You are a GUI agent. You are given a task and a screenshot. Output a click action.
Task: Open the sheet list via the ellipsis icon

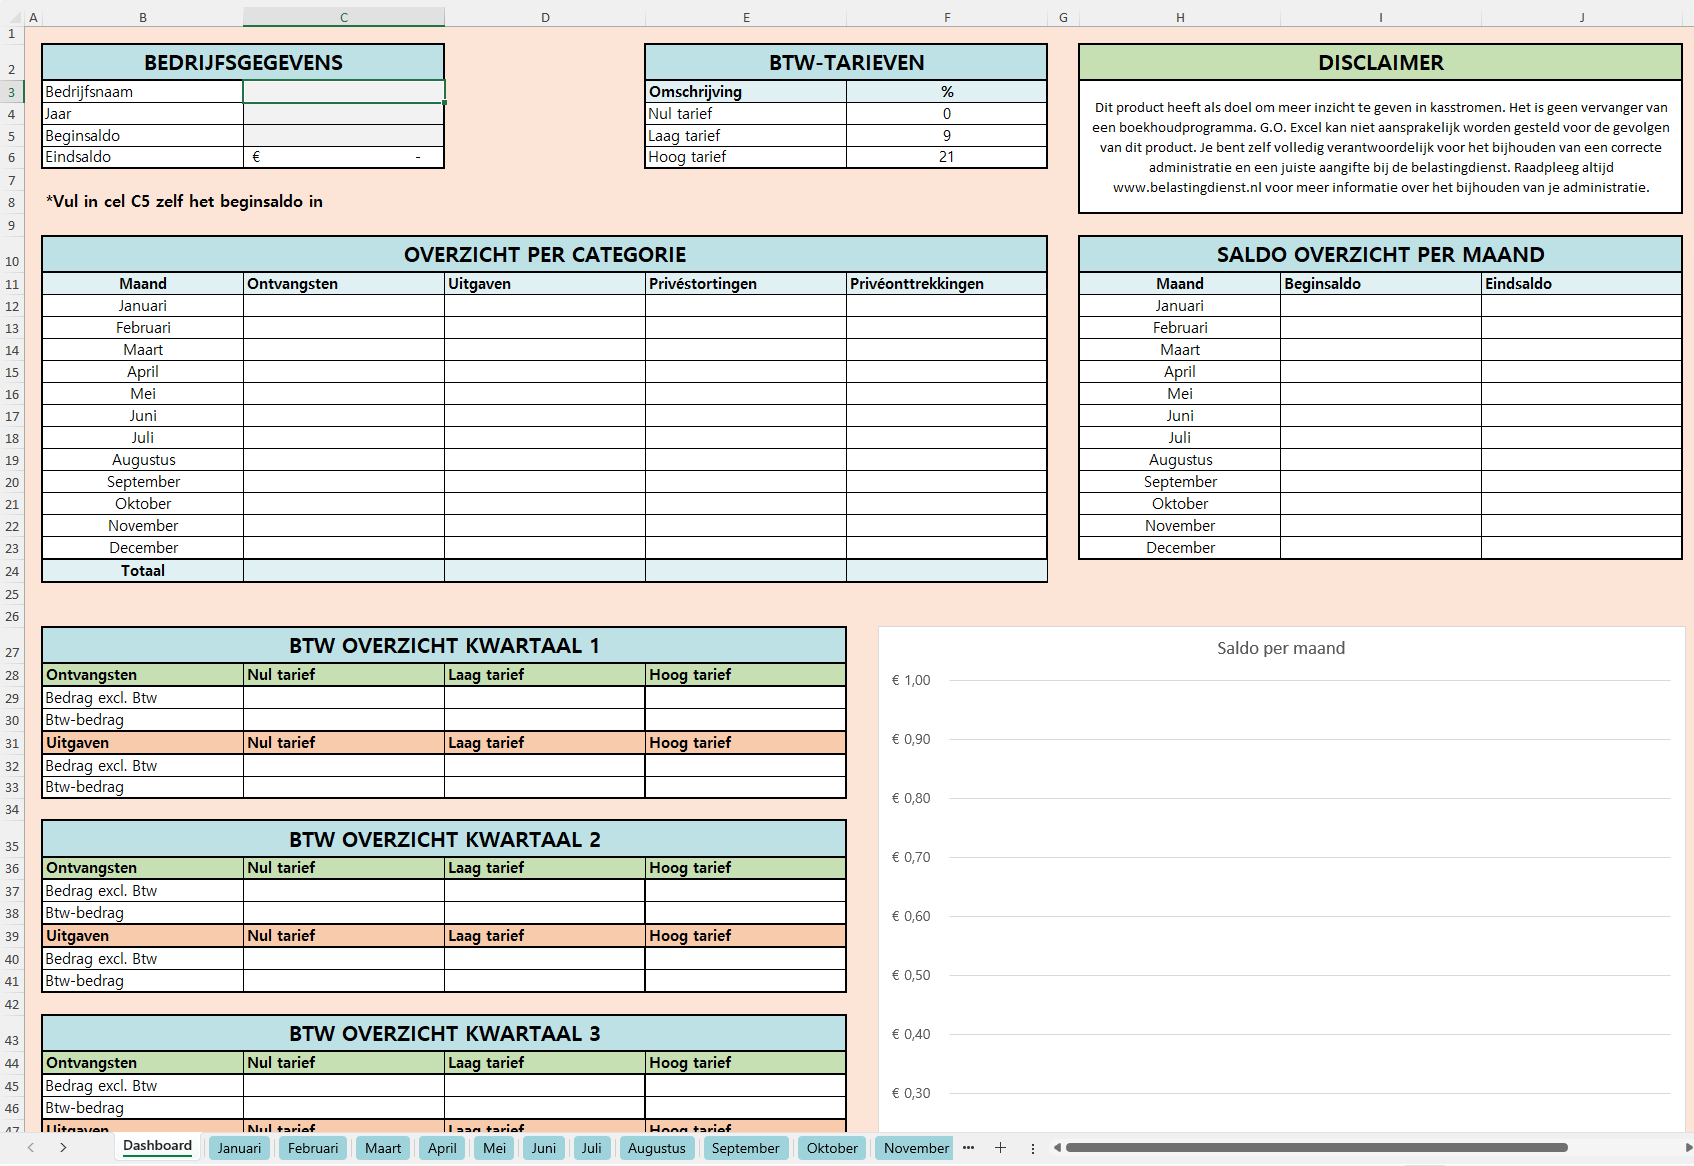(x=968, y=1148)
